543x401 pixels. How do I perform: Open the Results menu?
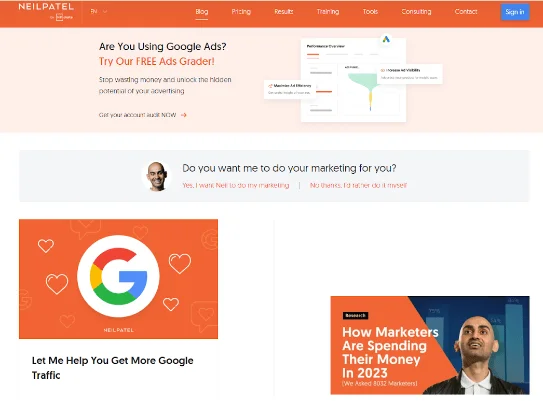284,12
